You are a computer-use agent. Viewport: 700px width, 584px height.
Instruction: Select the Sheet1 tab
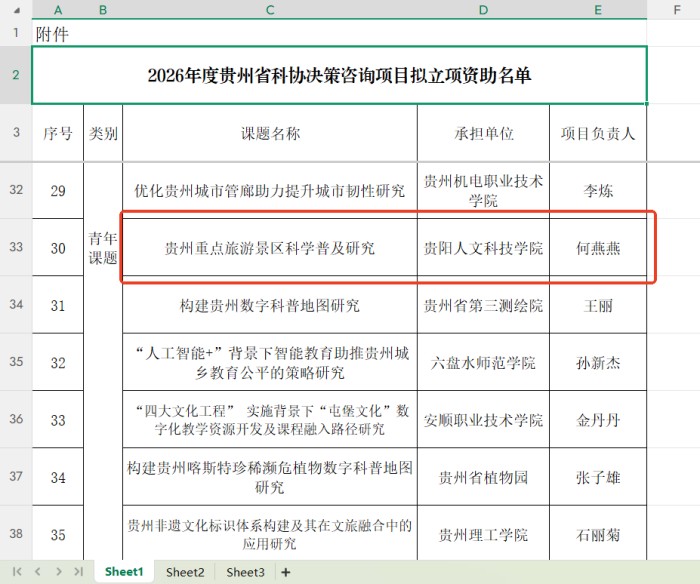click(125, 572)
